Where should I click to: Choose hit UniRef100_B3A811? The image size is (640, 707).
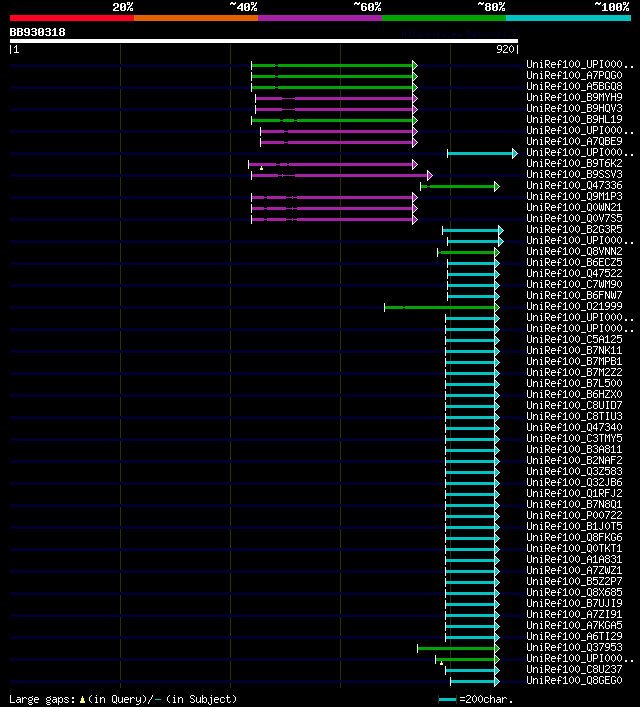pyautogui.click(x=574, y=450)
